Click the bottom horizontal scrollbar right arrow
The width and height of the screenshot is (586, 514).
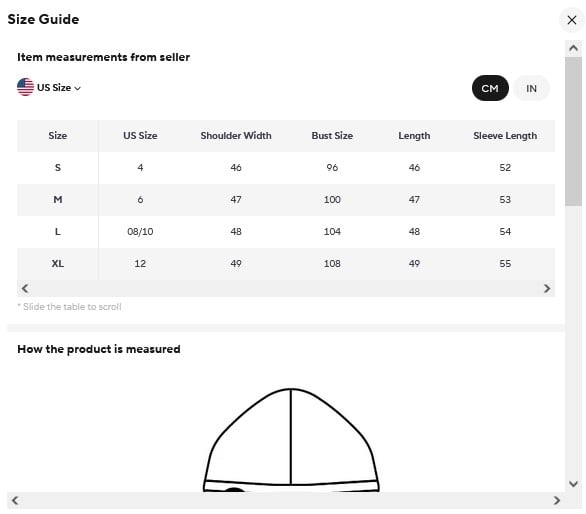556,500
